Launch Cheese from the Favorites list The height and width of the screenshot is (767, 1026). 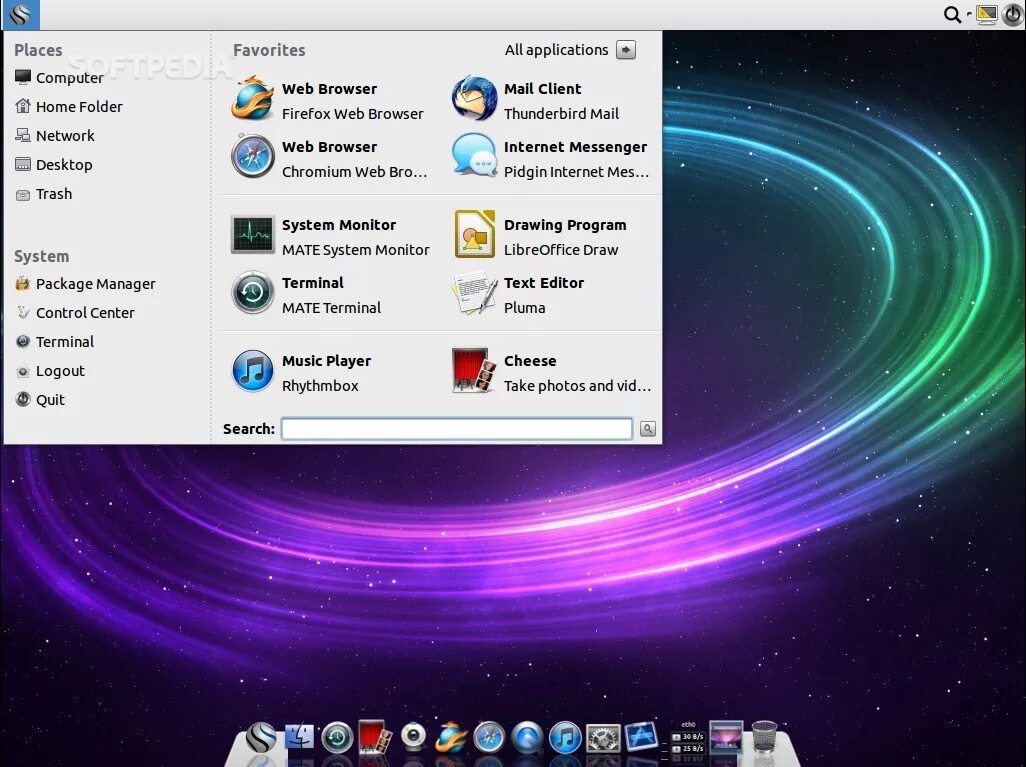[551, 372]
